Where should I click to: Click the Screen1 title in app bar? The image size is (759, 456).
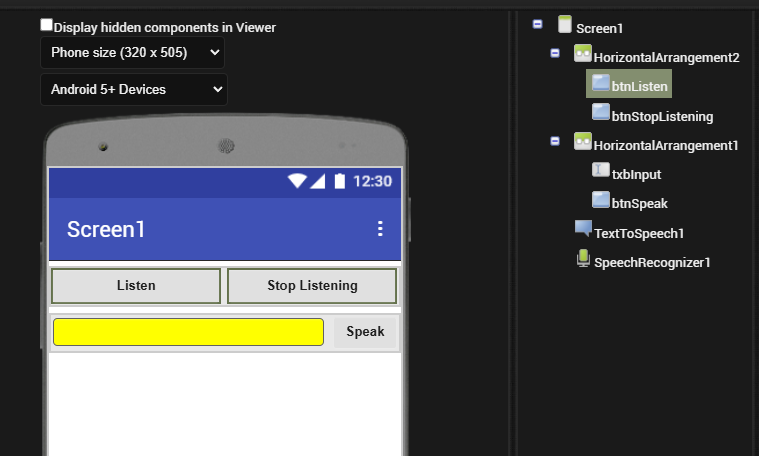tap(106, 229)
